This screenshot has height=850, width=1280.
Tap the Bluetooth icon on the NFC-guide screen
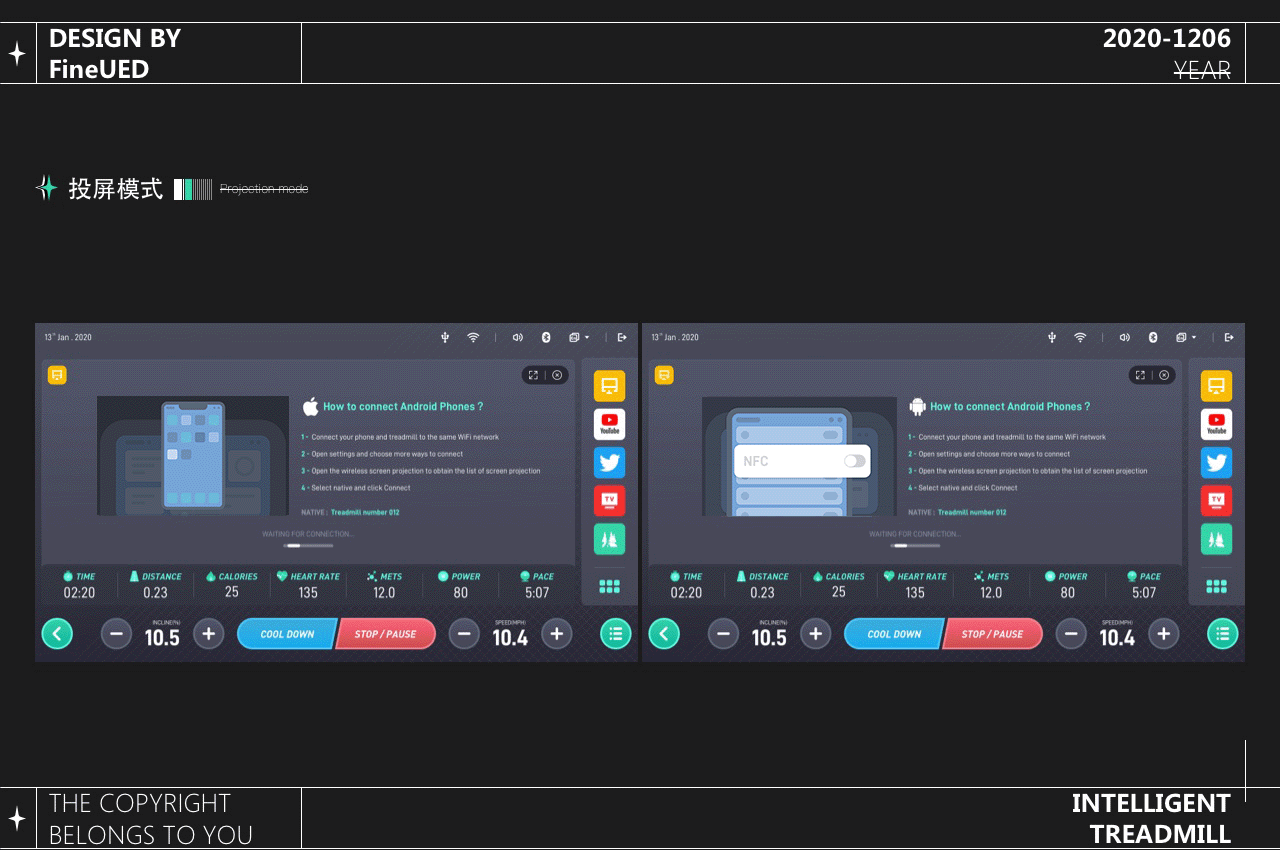(x=1153, y=338)
